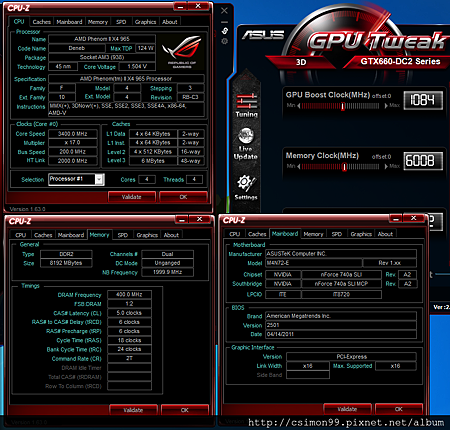Screen dimensions: 450x430
Task: Click the DRAM Frequency value 400.0 MHz
Action: pos(129,295)
